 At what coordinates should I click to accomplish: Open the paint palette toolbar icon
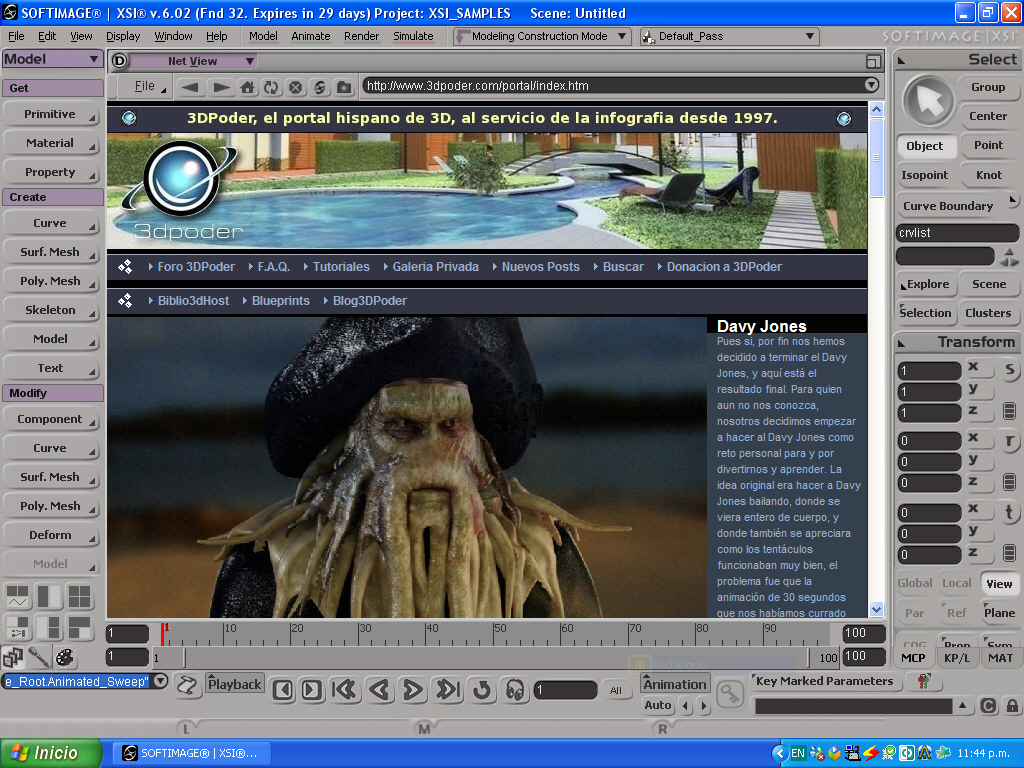pos(65,658)
